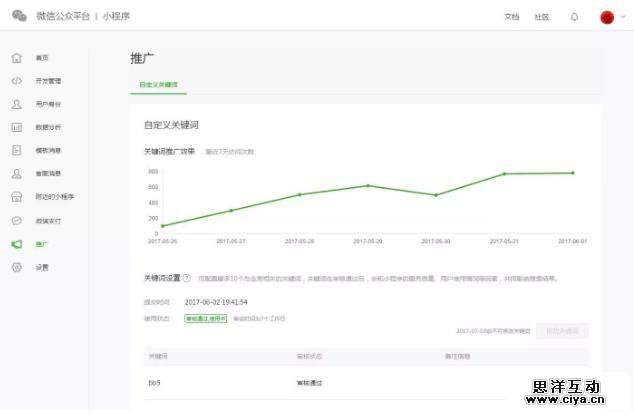
Task: Open the 文档 link in top bar
Action: 511,17
